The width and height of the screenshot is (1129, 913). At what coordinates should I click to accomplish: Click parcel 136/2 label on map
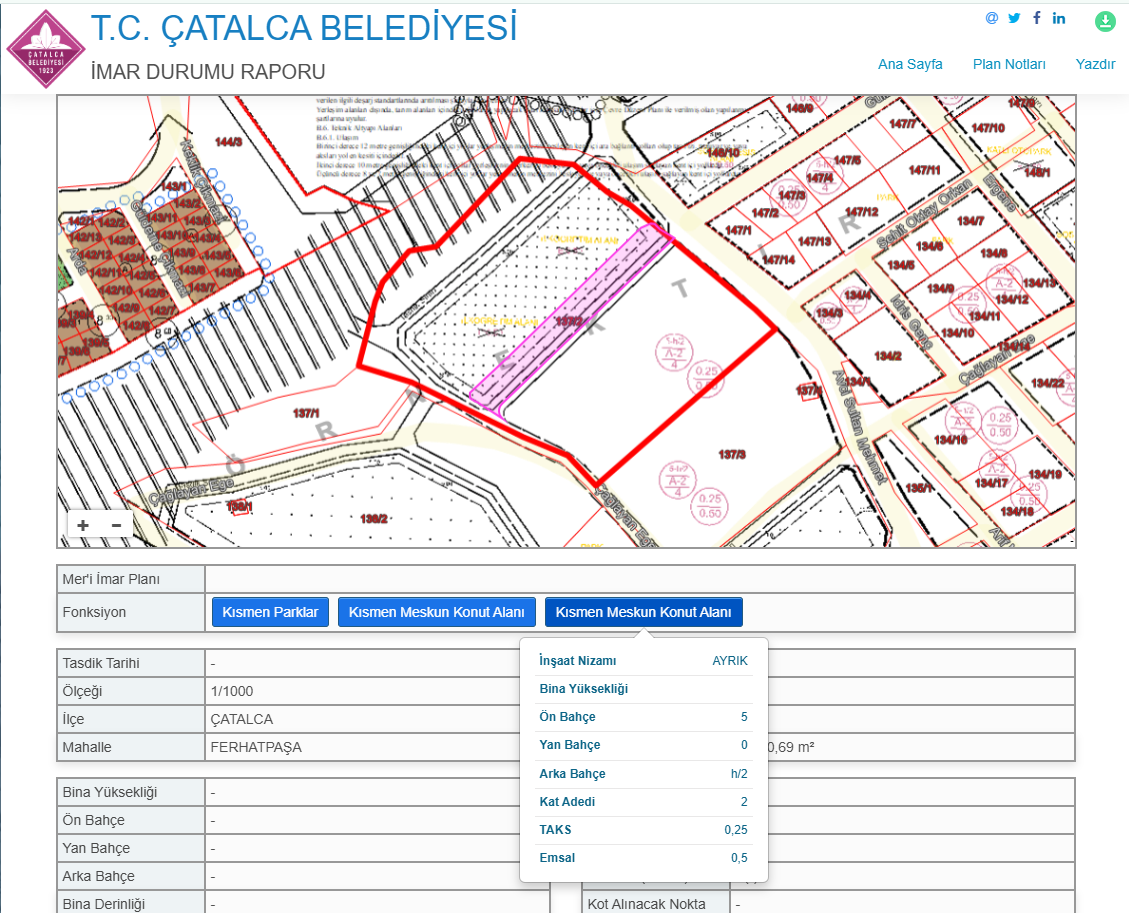point(374,518)
